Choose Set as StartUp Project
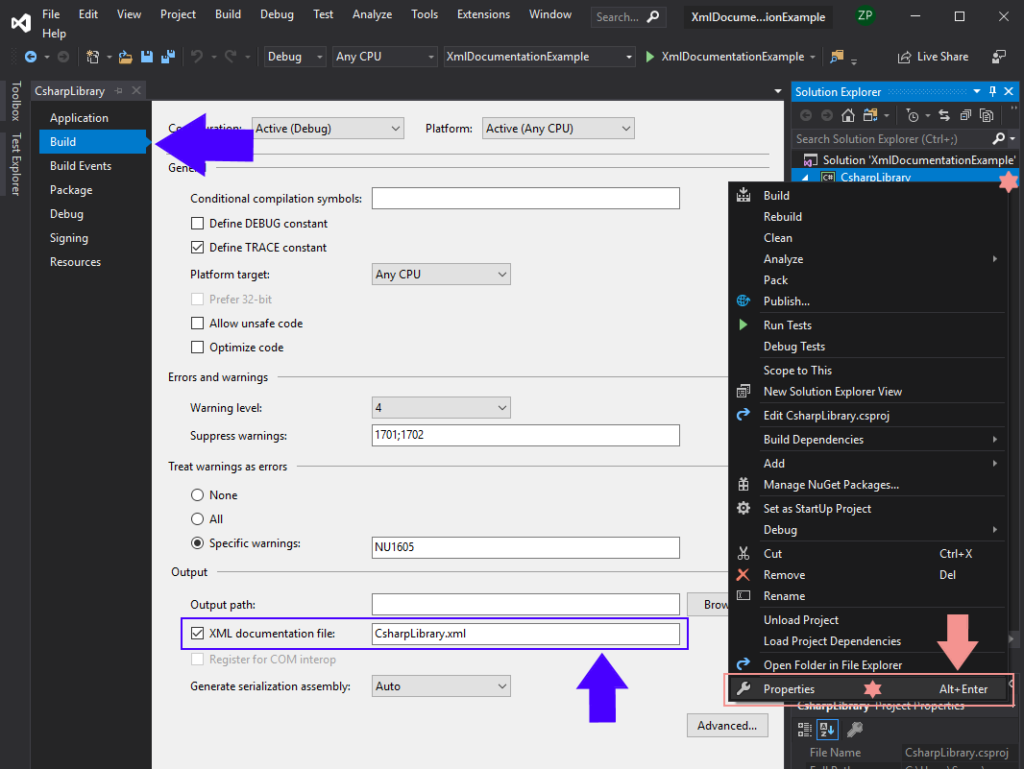Viewport: 1024px width, 769px height. point(817,509)
